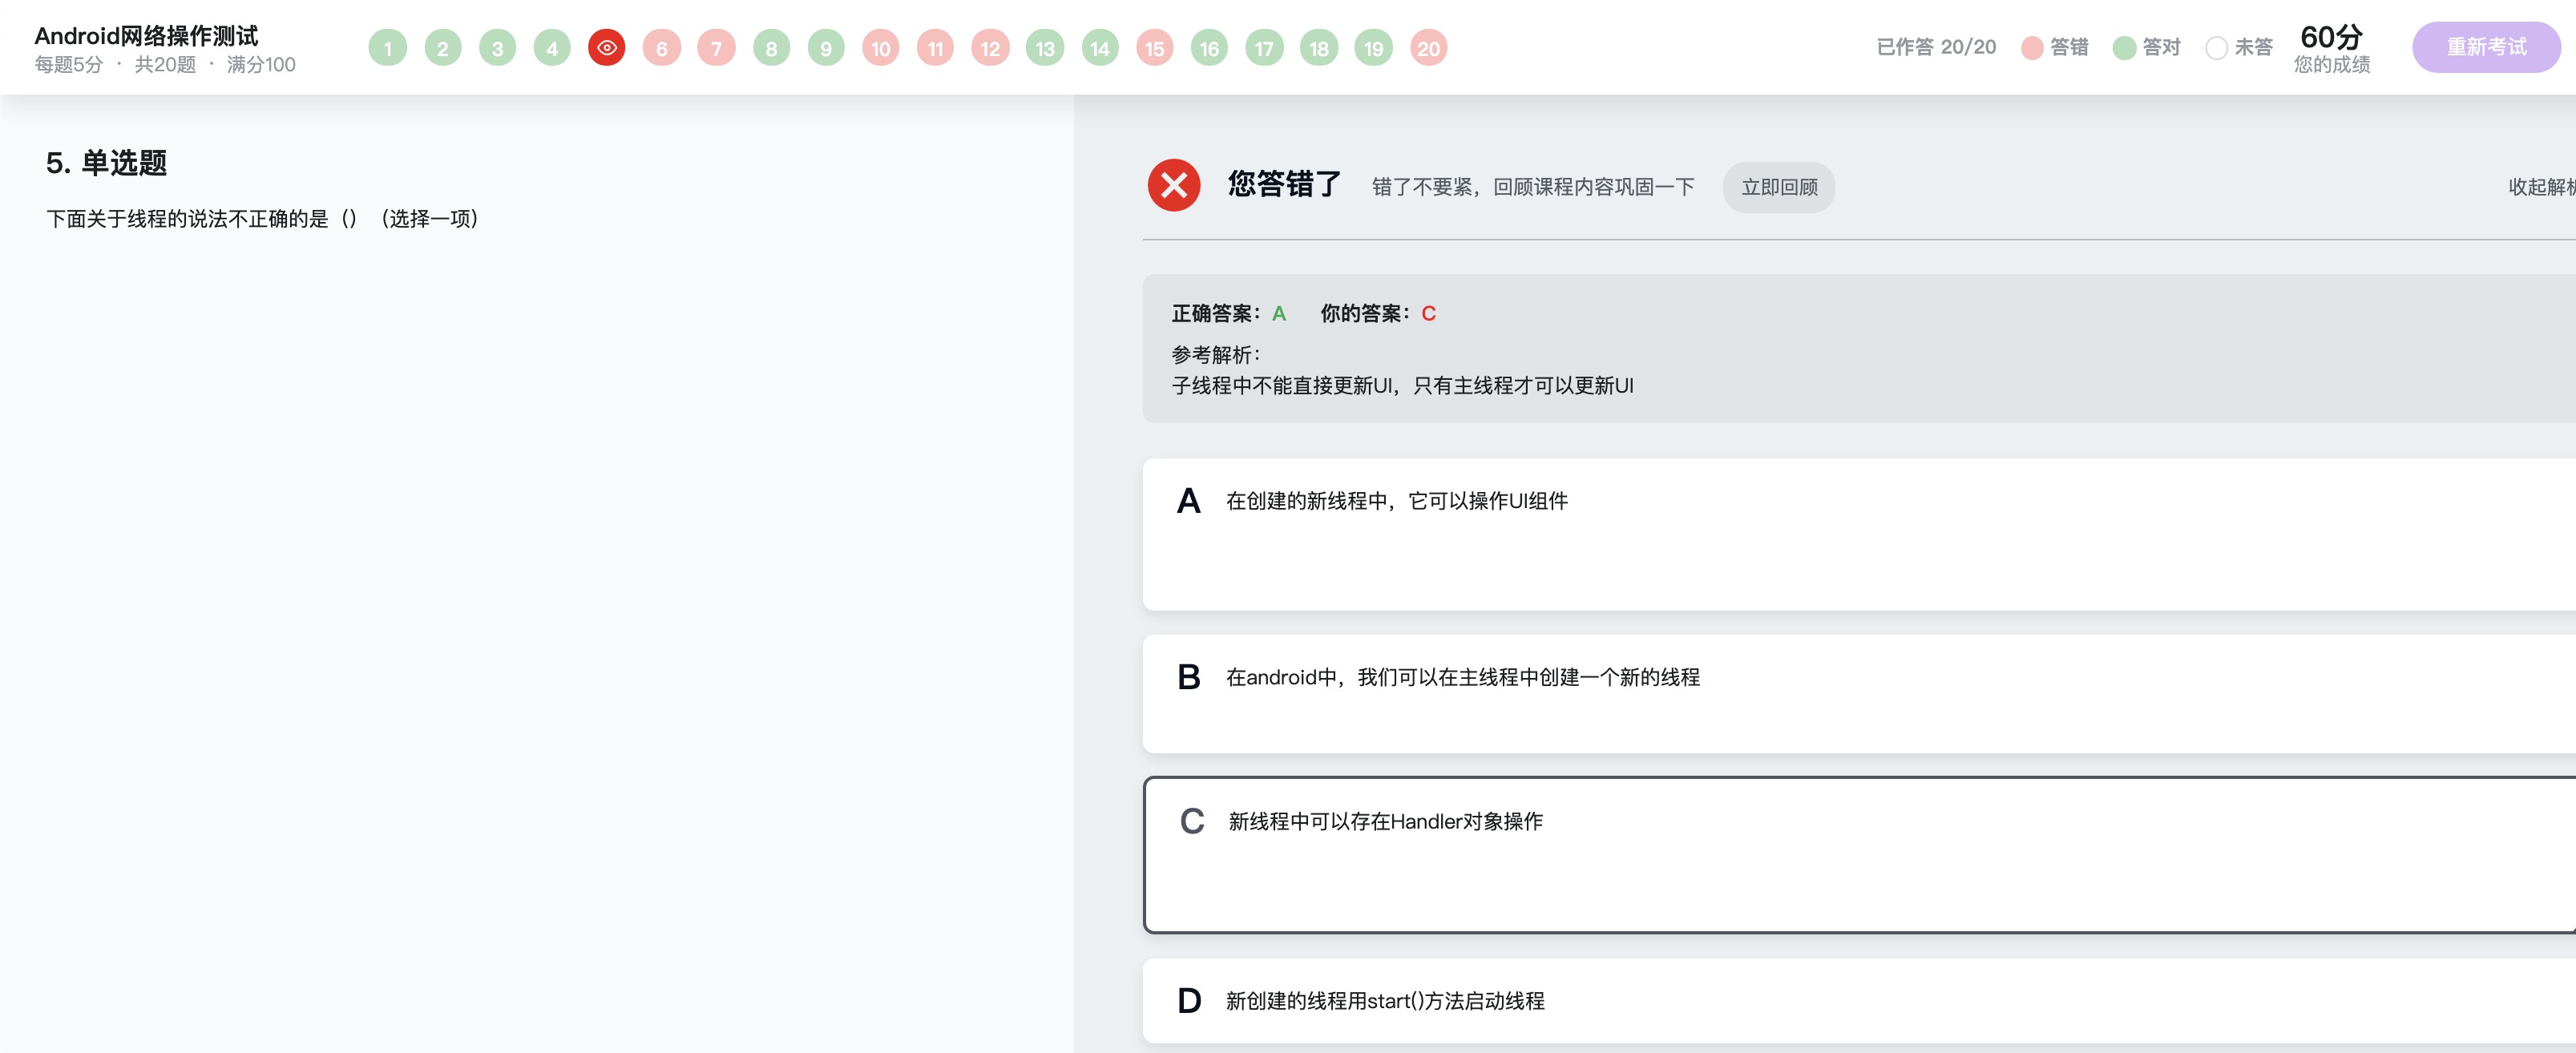Jump to question 2 bubble
The width and height of the screenshot is (2576, 1053).
[x=443, y=48]
